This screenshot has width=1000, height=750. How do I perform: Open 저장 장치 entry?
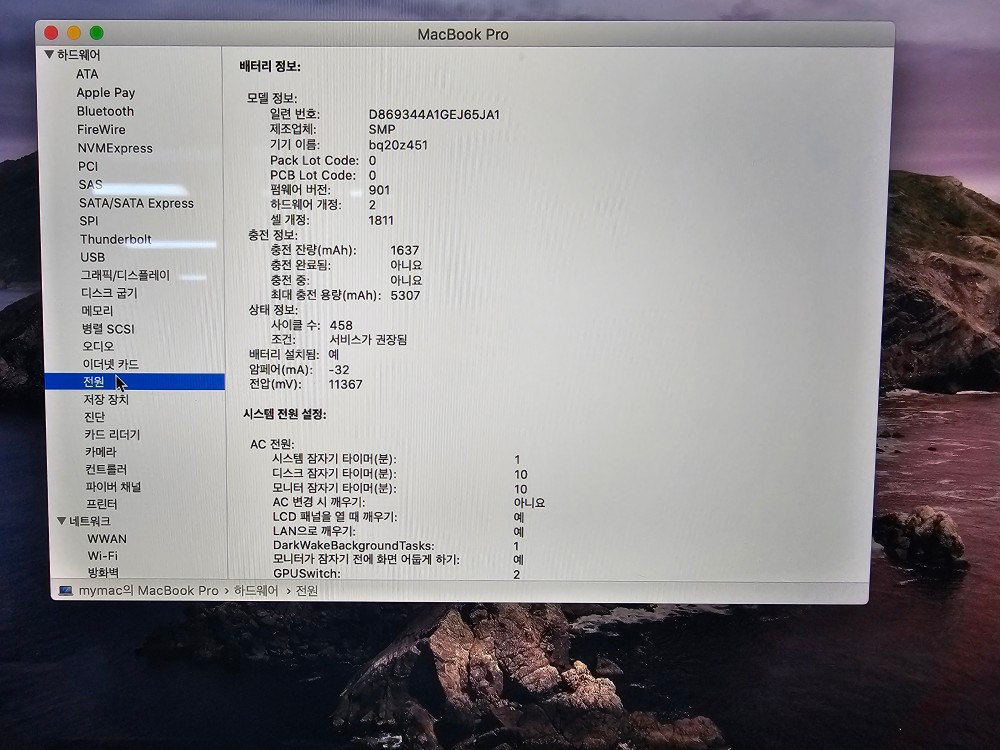click(107, 399)
